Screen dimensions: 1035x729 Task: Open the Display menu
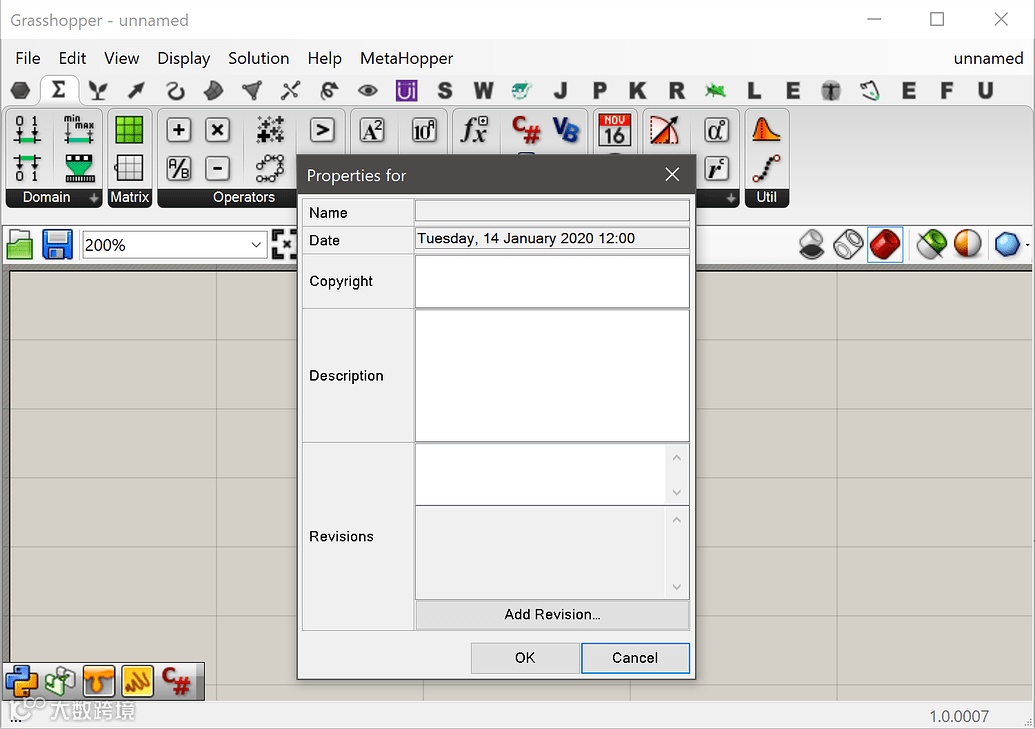[184, 58]
